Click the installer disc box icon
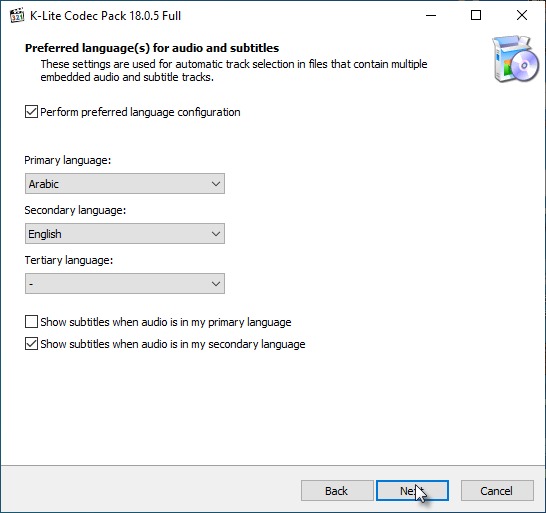This screenshot has height=513, width=546. (515, 59)
